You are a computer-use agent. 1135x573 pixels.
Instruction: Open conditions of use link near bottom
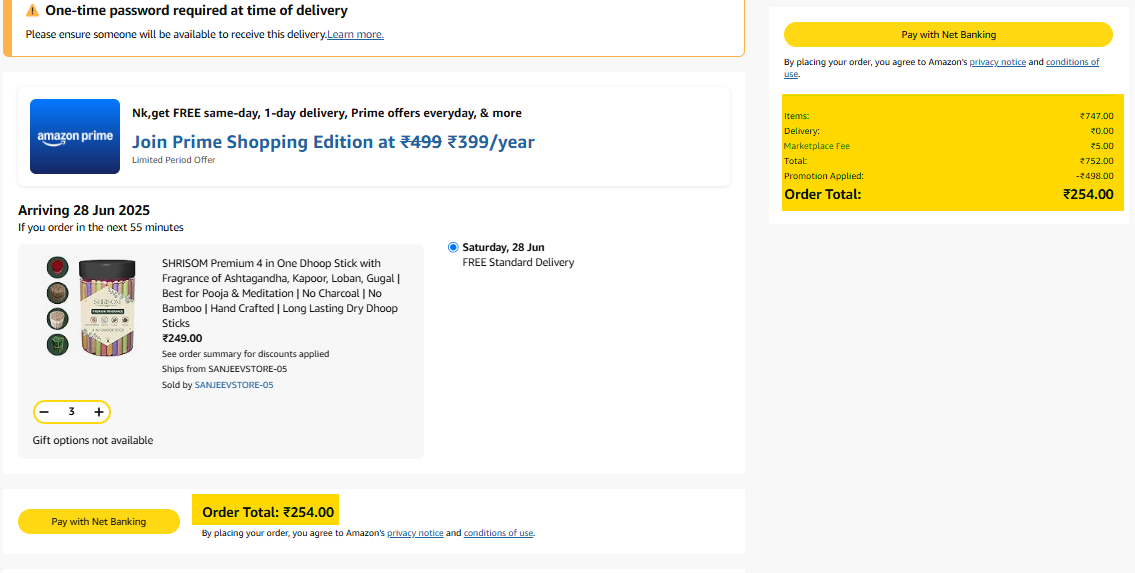click(499, 533)
